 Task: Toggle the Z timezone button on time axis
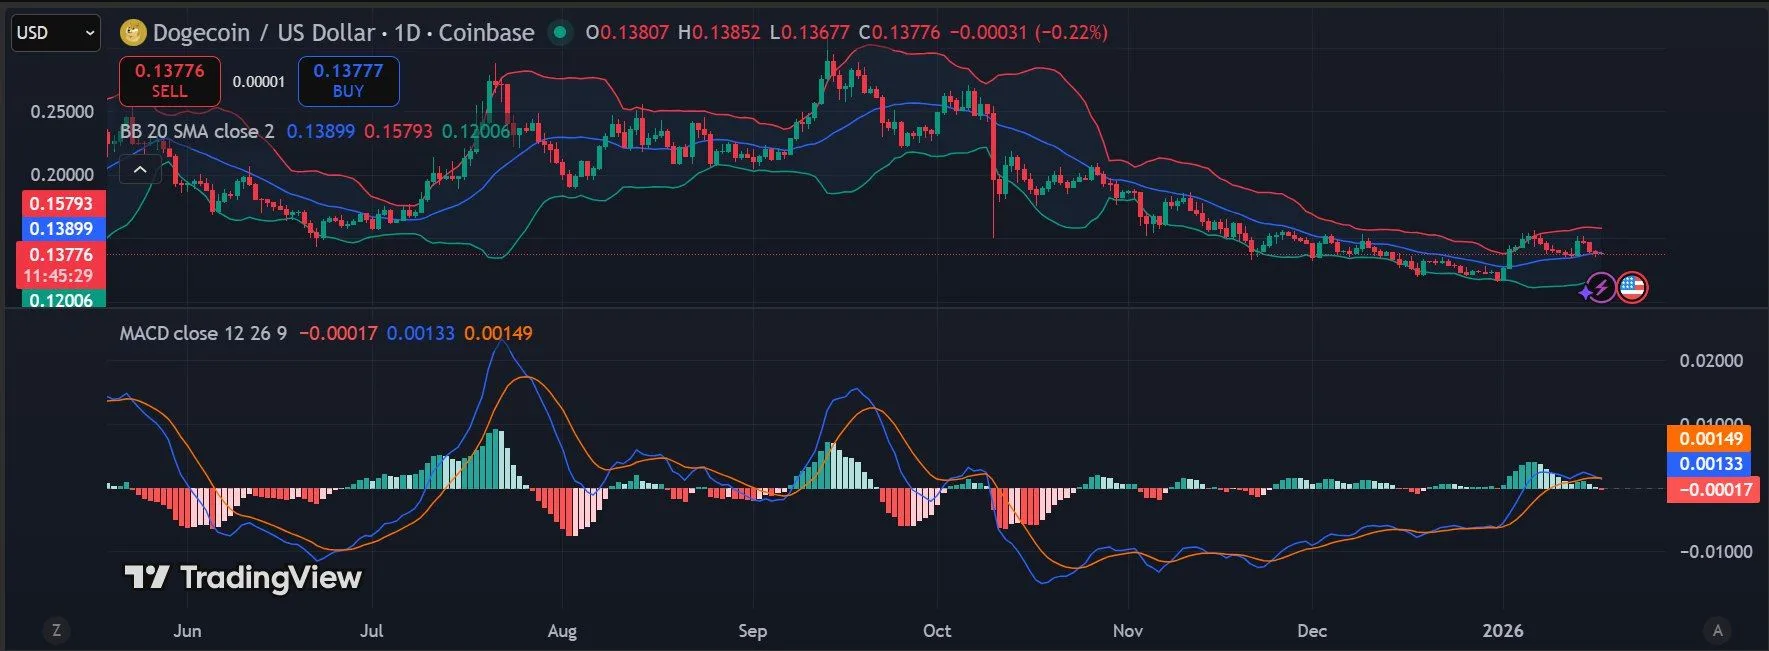click(56, 630)
